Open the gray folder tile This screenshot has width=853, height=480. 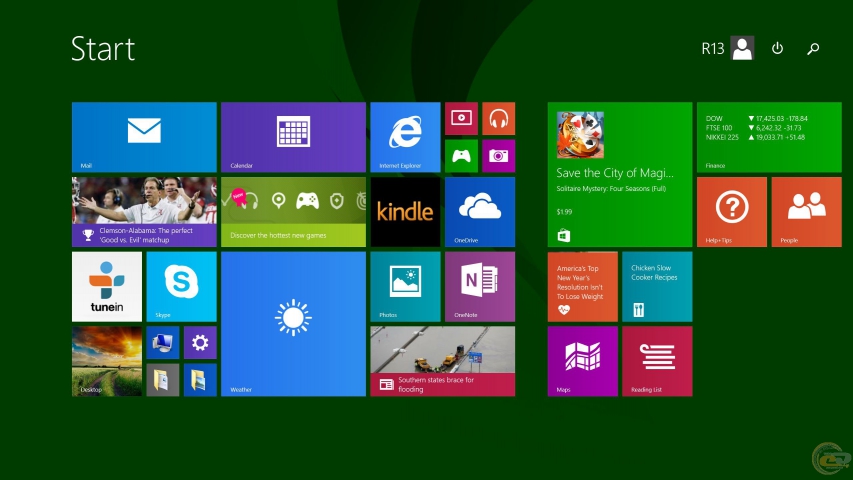click(163, 380)
